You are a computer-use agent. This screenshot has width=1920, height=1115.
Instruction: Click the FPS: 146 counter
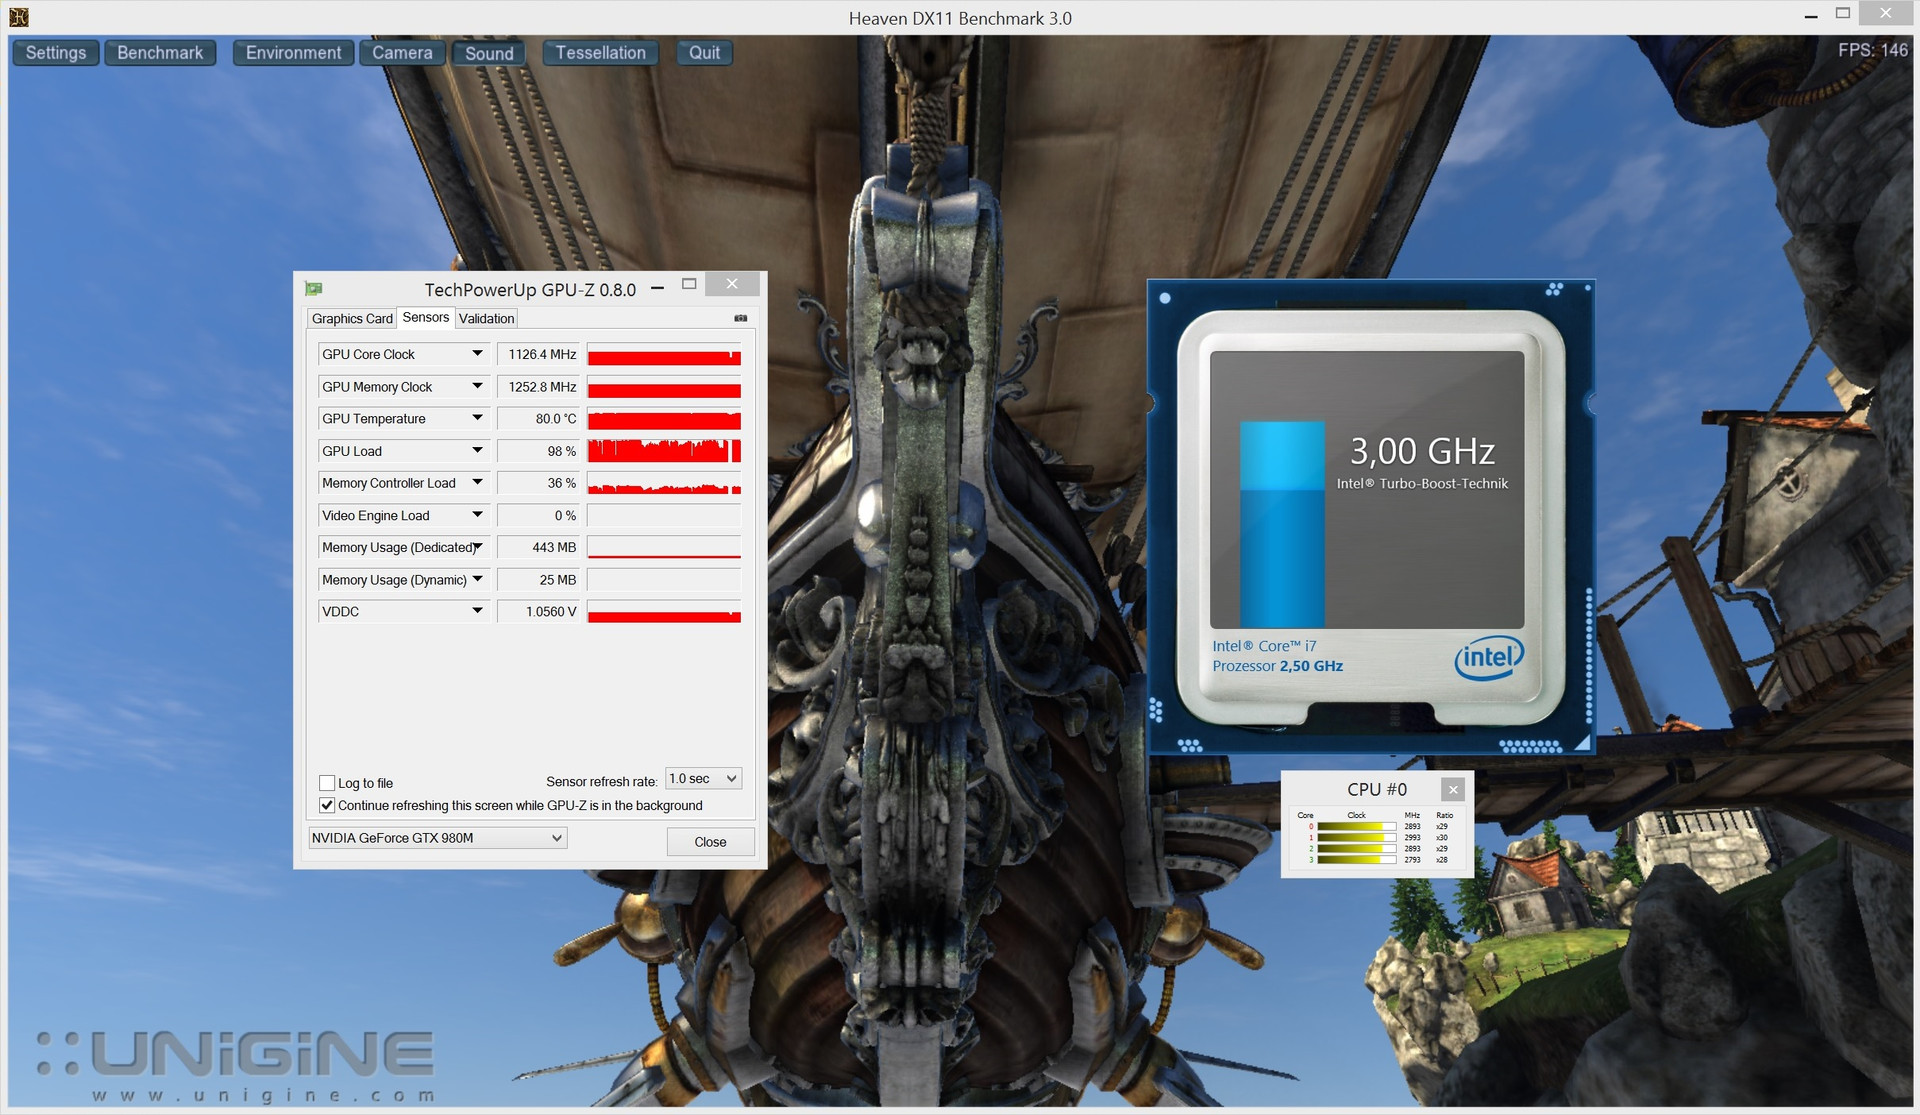(1872, 50)
